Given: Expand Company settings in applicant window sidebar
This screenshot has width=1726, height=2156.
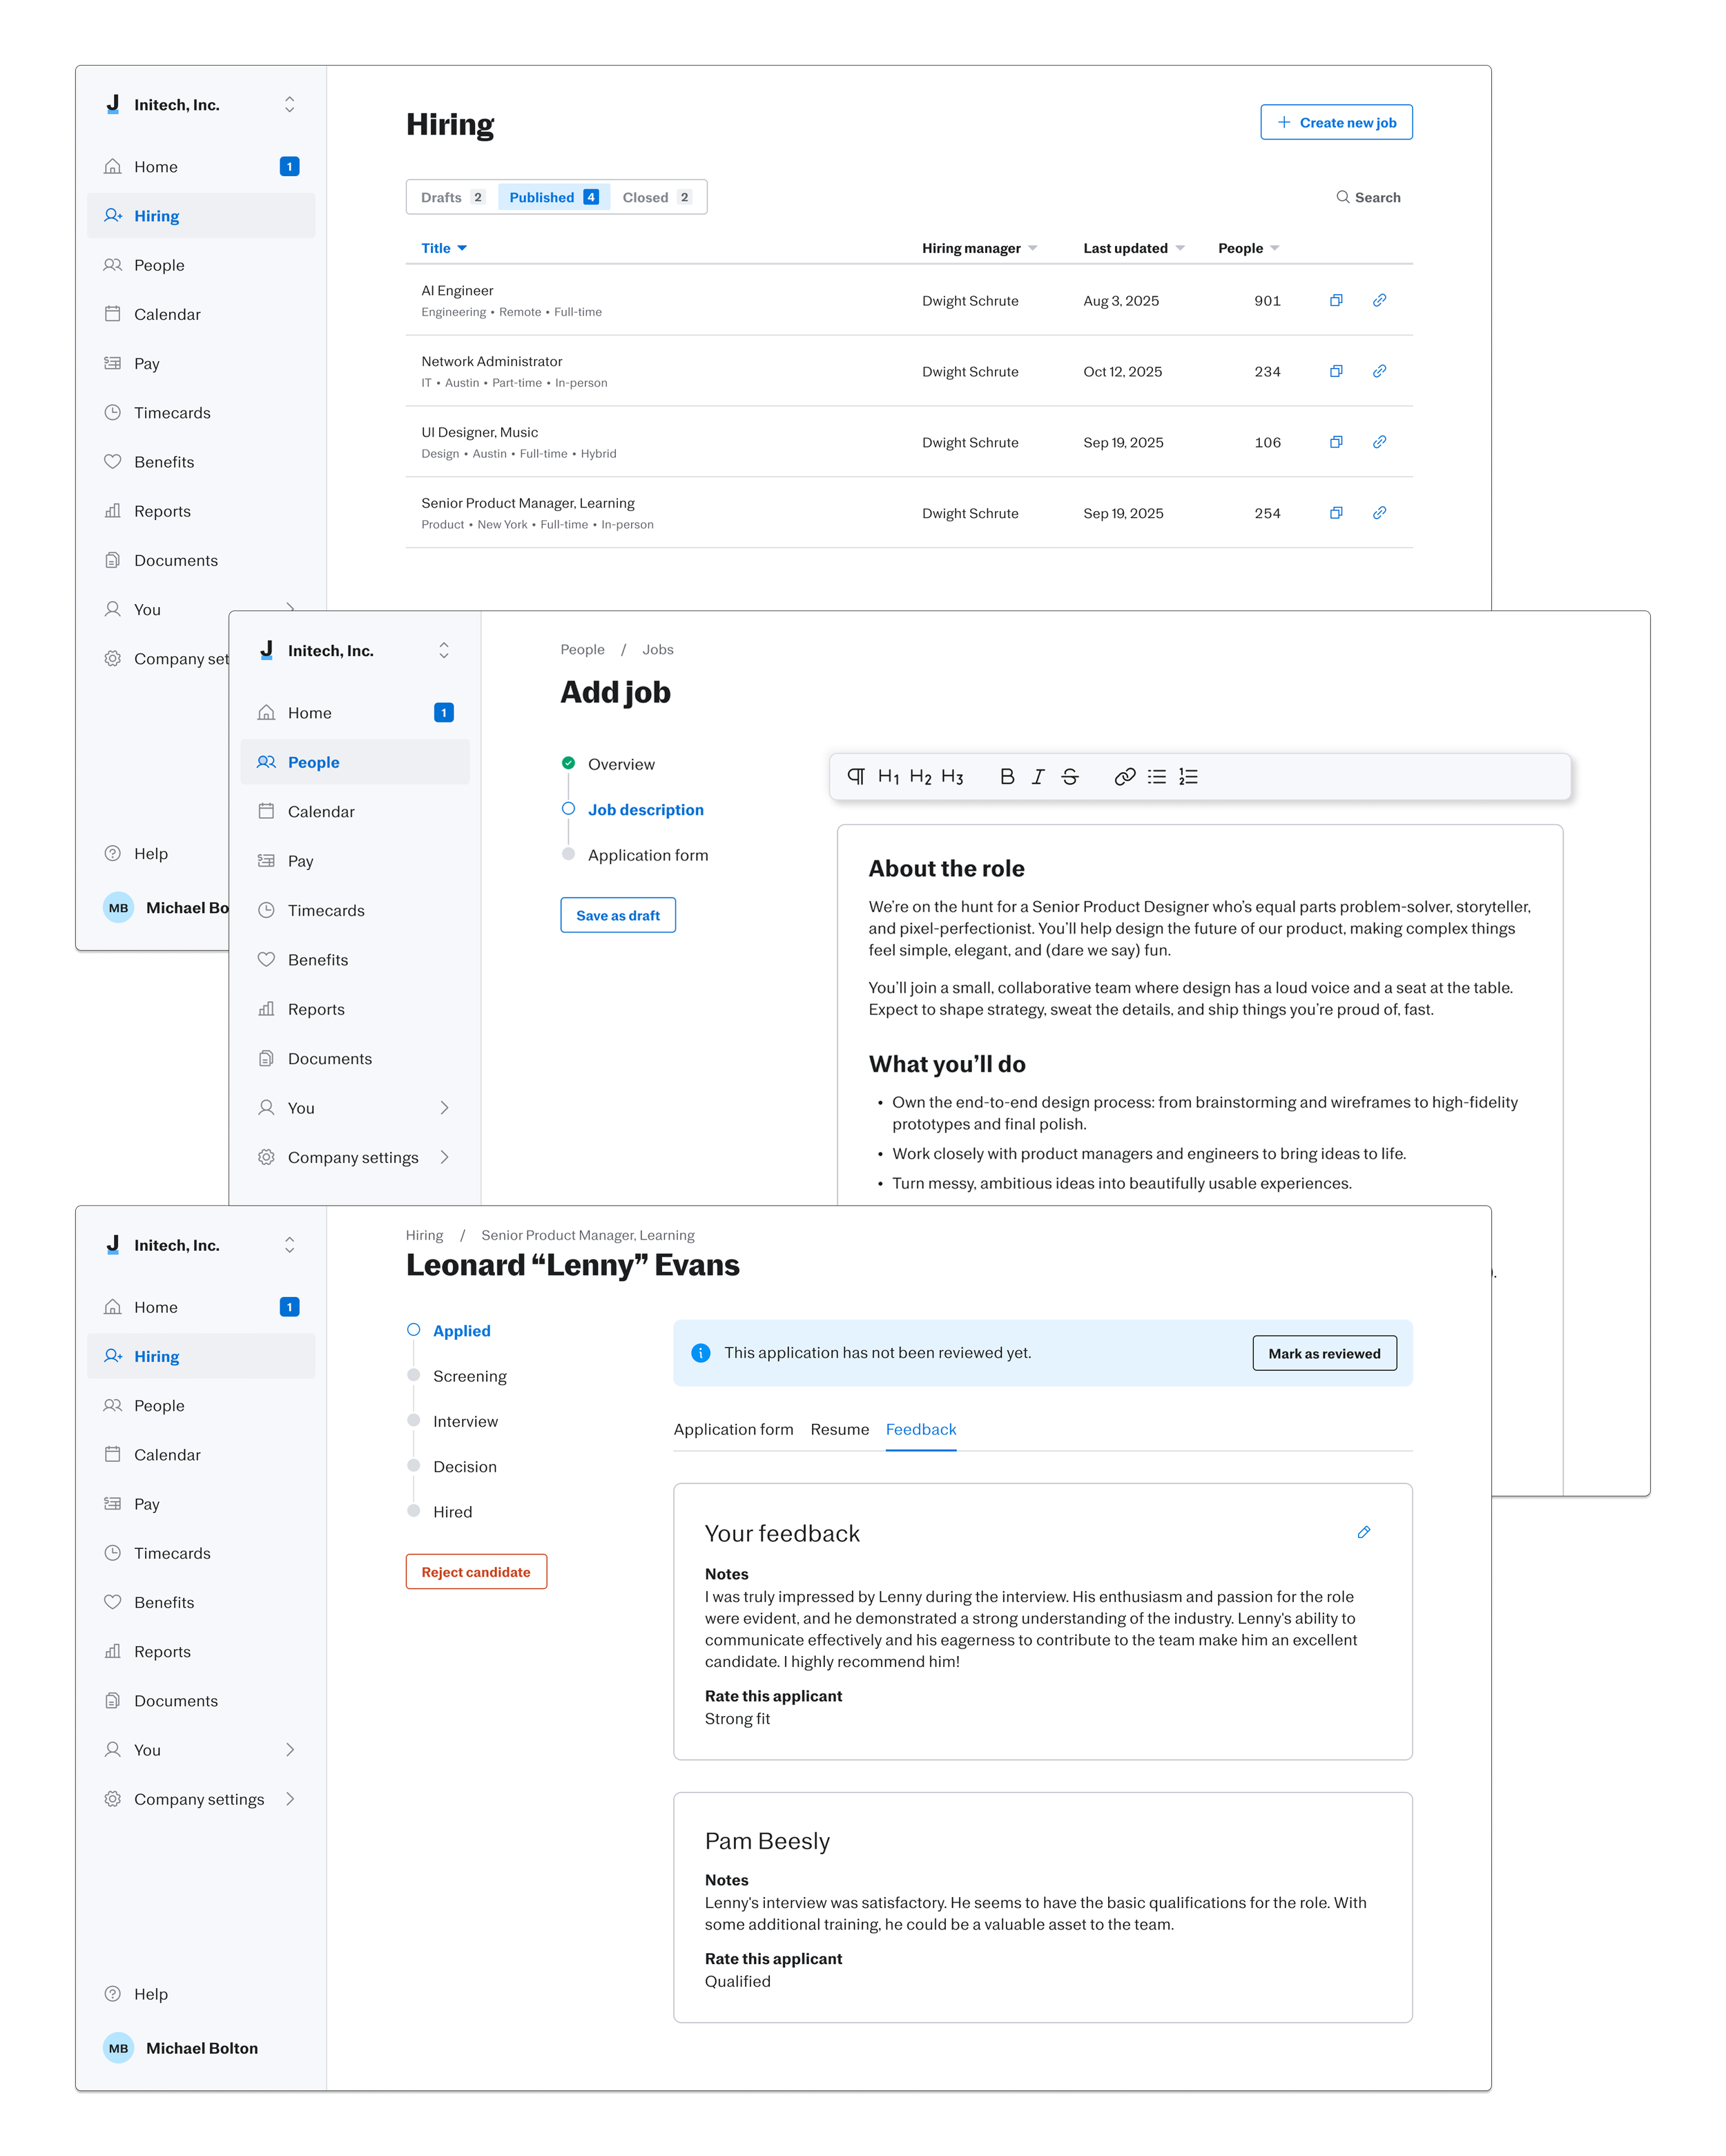Looking at the screenshot, I should pyautogui.click(x=201, y=1799).
